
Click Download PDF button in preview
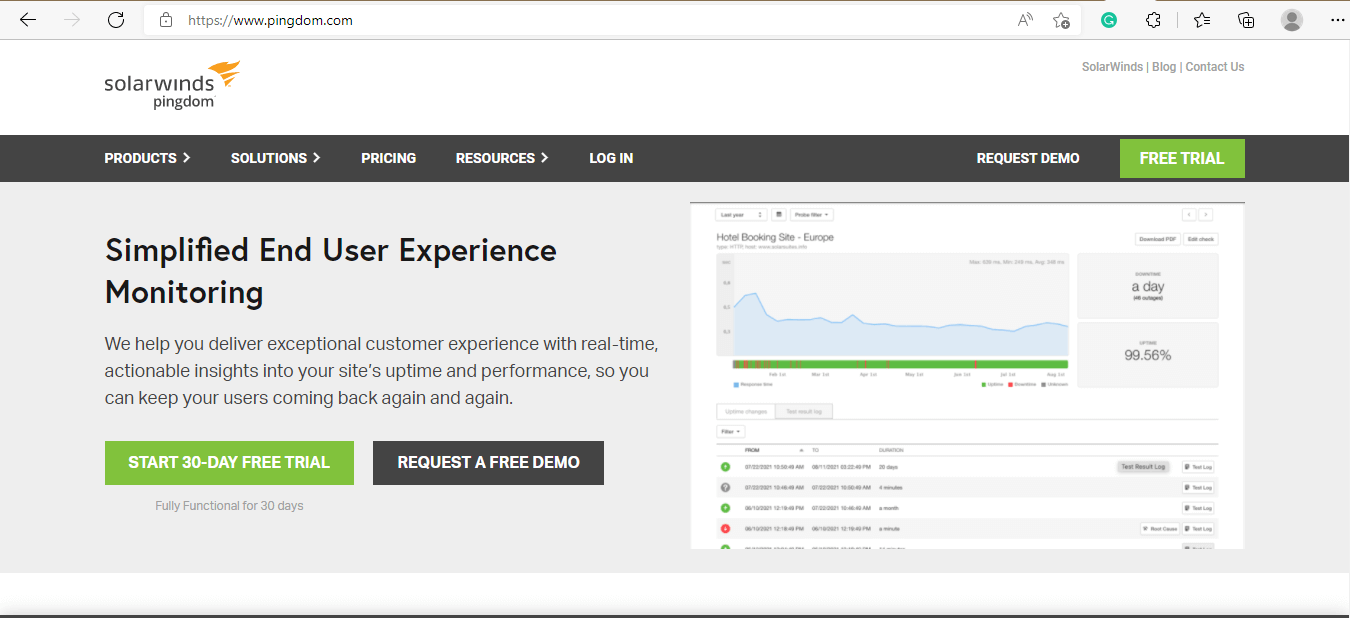click(1157, 239)
